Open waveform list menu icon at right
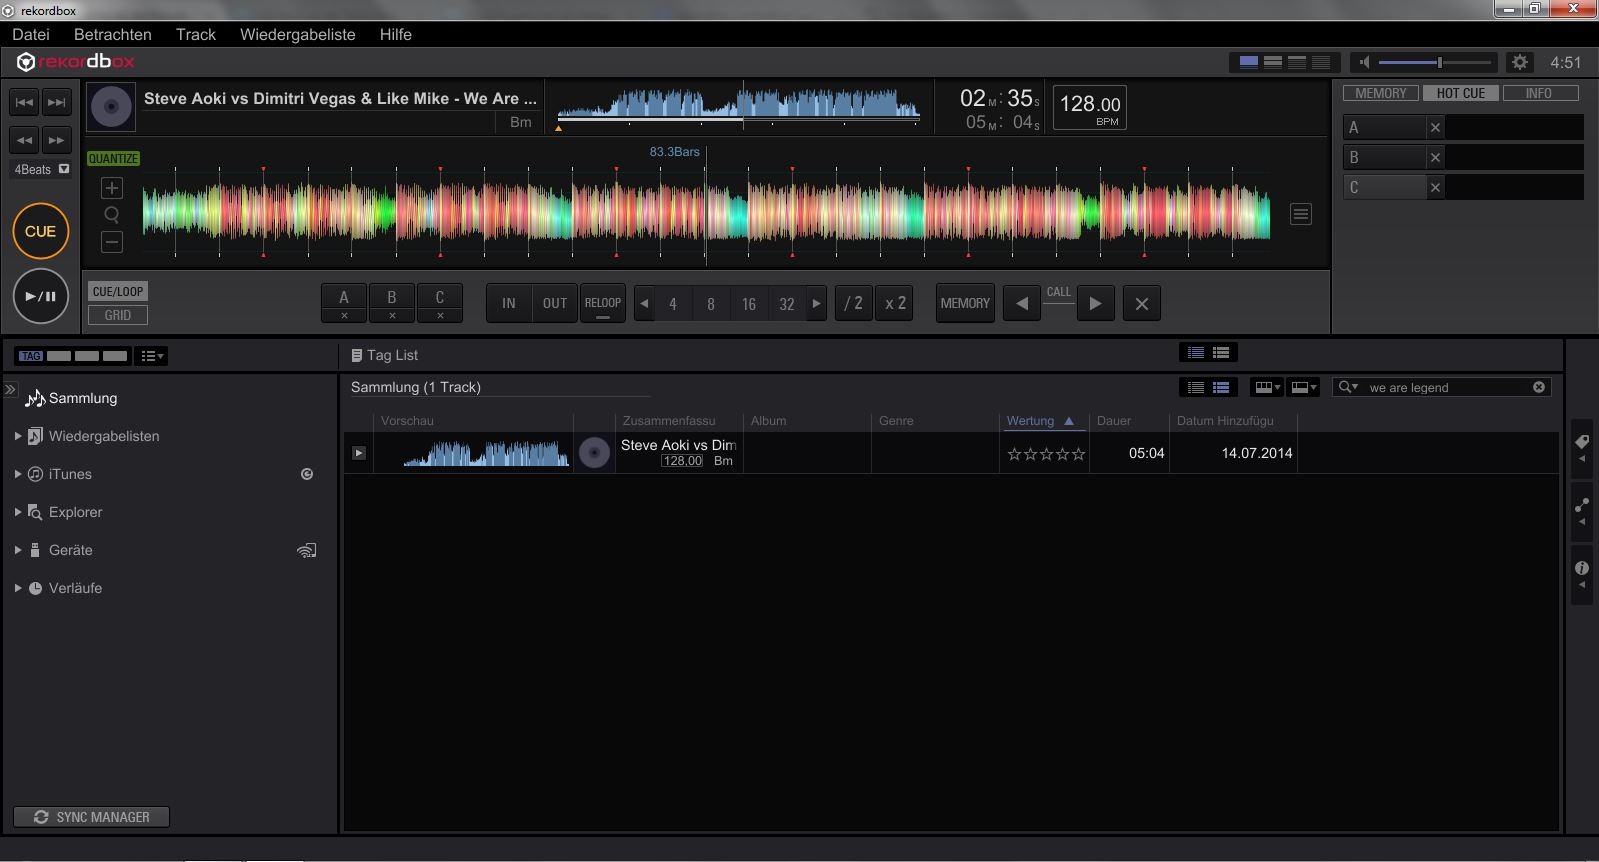Image resolution: width=1599 pixels, height=862 pixels. (1300, 214)
